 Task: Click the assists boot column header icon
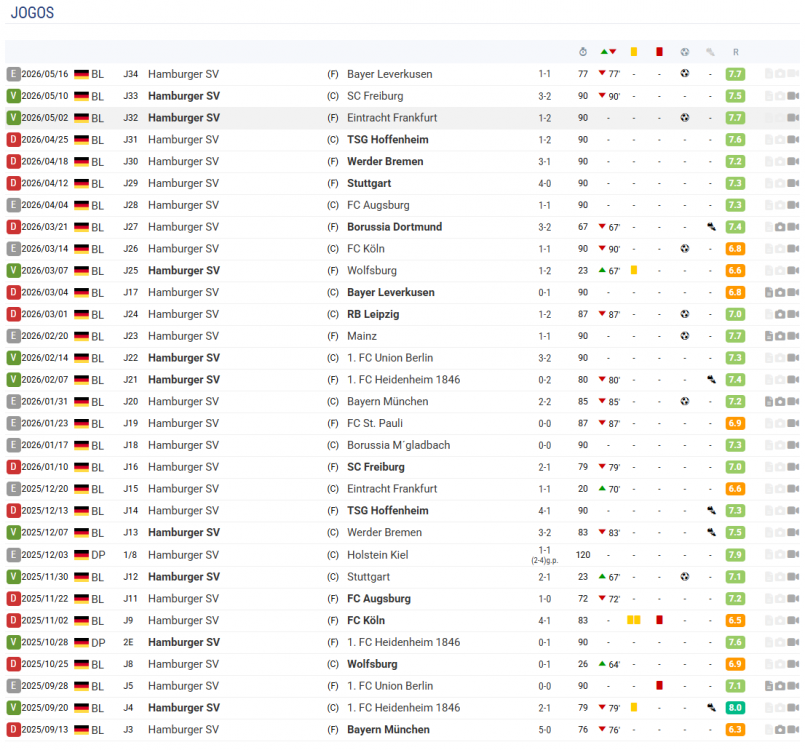pos(711,52)
